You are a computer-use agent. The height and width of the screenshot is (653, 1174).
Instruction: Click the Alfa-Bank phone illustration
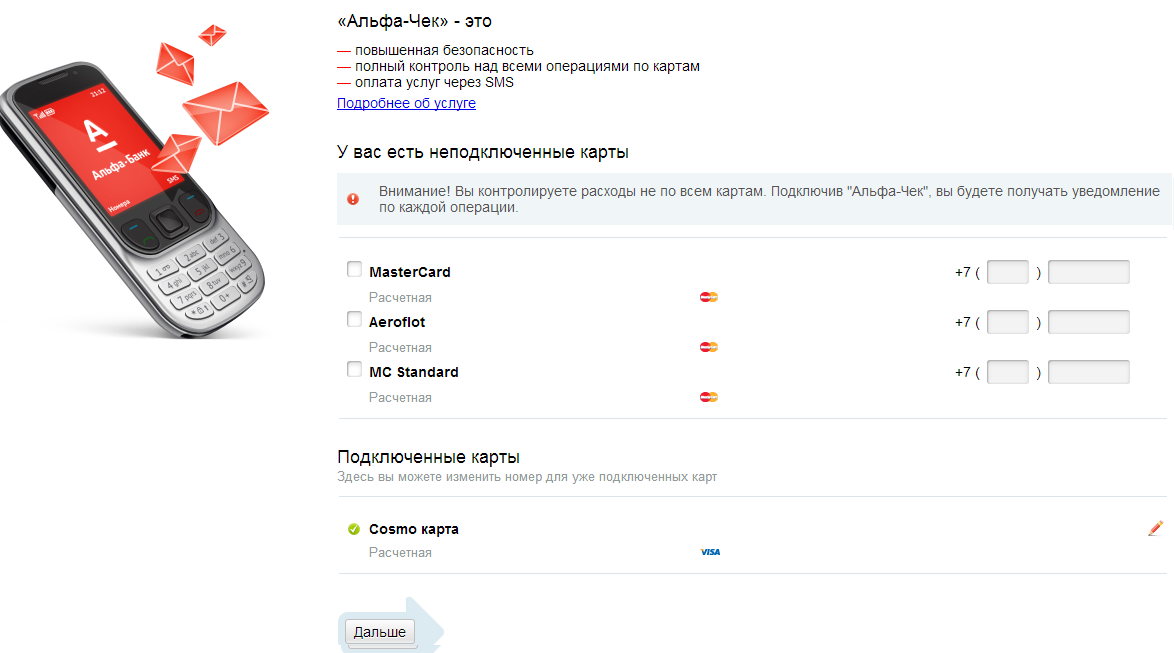click(x=135, y=183)
